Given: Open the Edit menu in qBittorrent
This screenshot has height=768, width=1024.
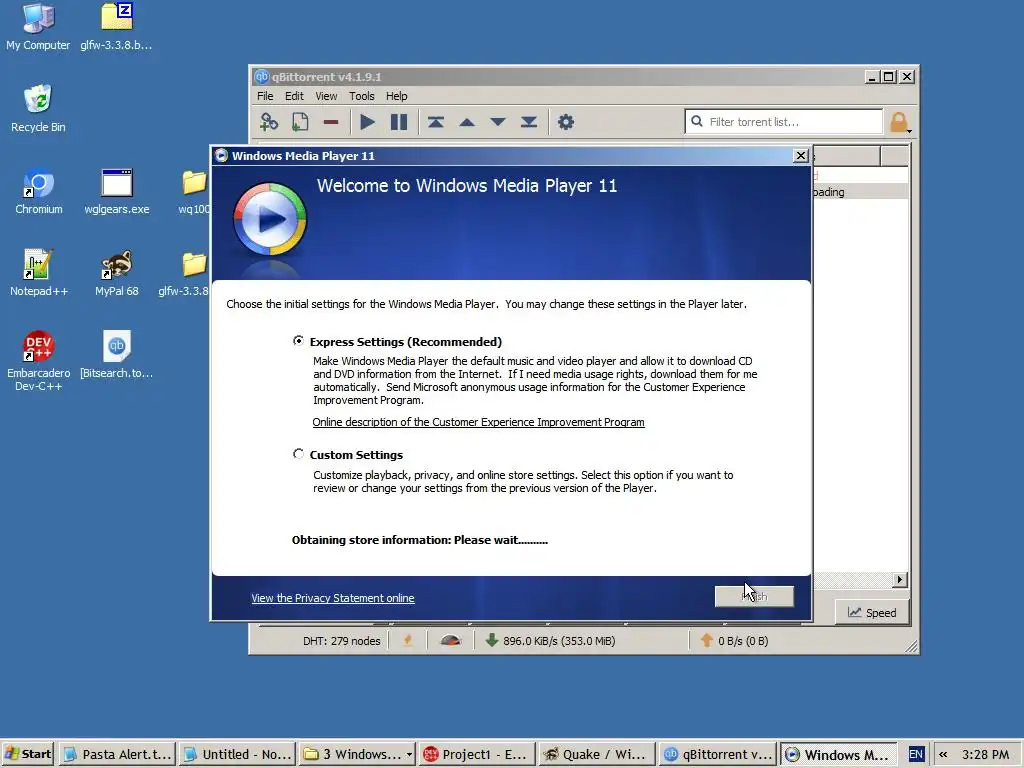Looking at the screenshot, I should click(x=294, y=96).
